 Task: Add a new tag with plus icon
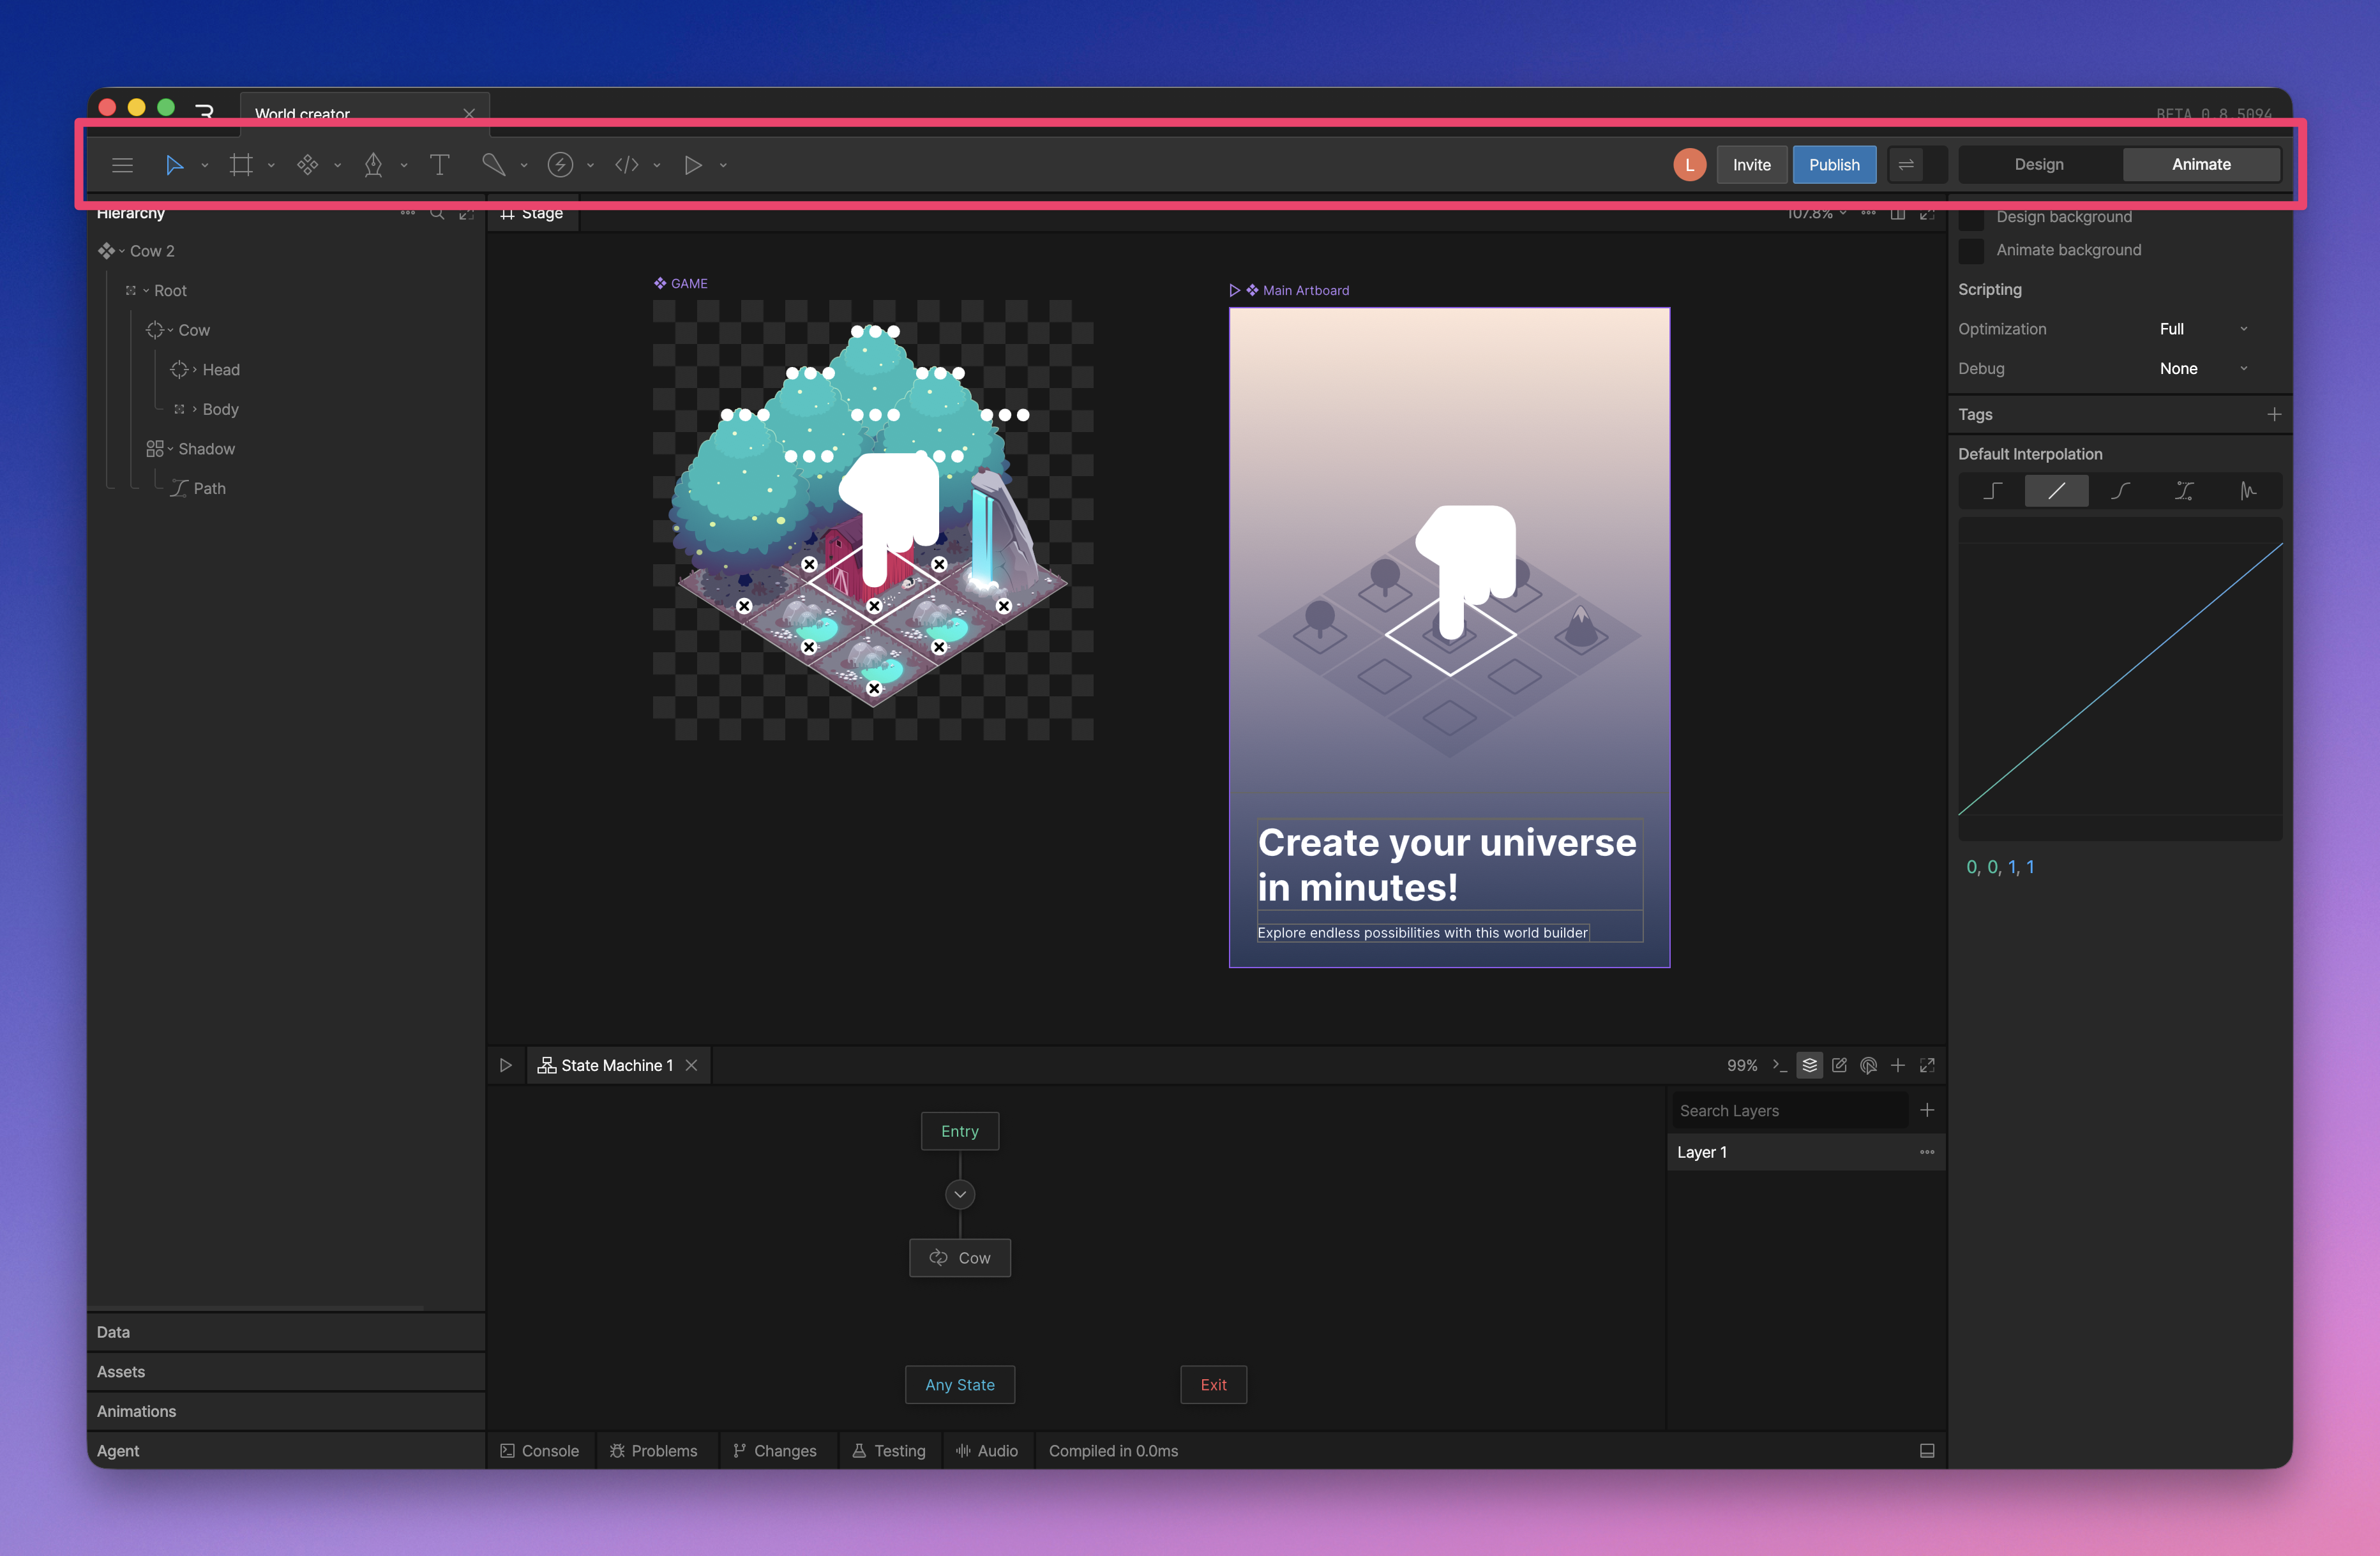tap(2274, 414)
